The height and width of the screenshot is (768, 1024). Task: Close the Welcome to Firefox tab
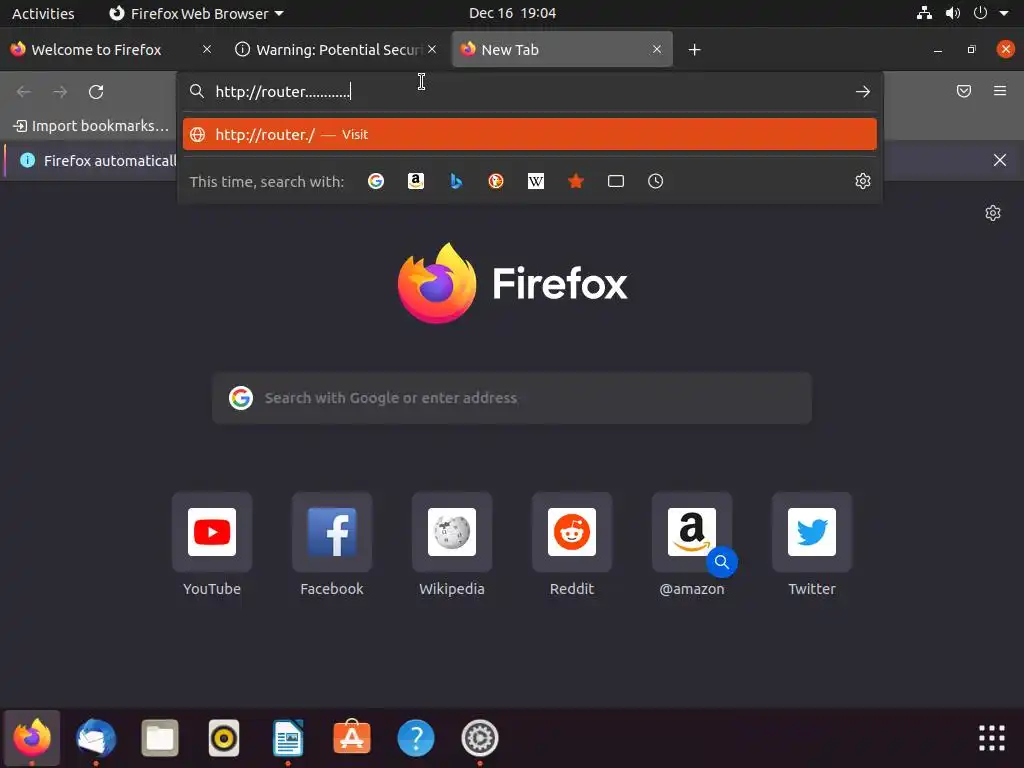point(207,49)
